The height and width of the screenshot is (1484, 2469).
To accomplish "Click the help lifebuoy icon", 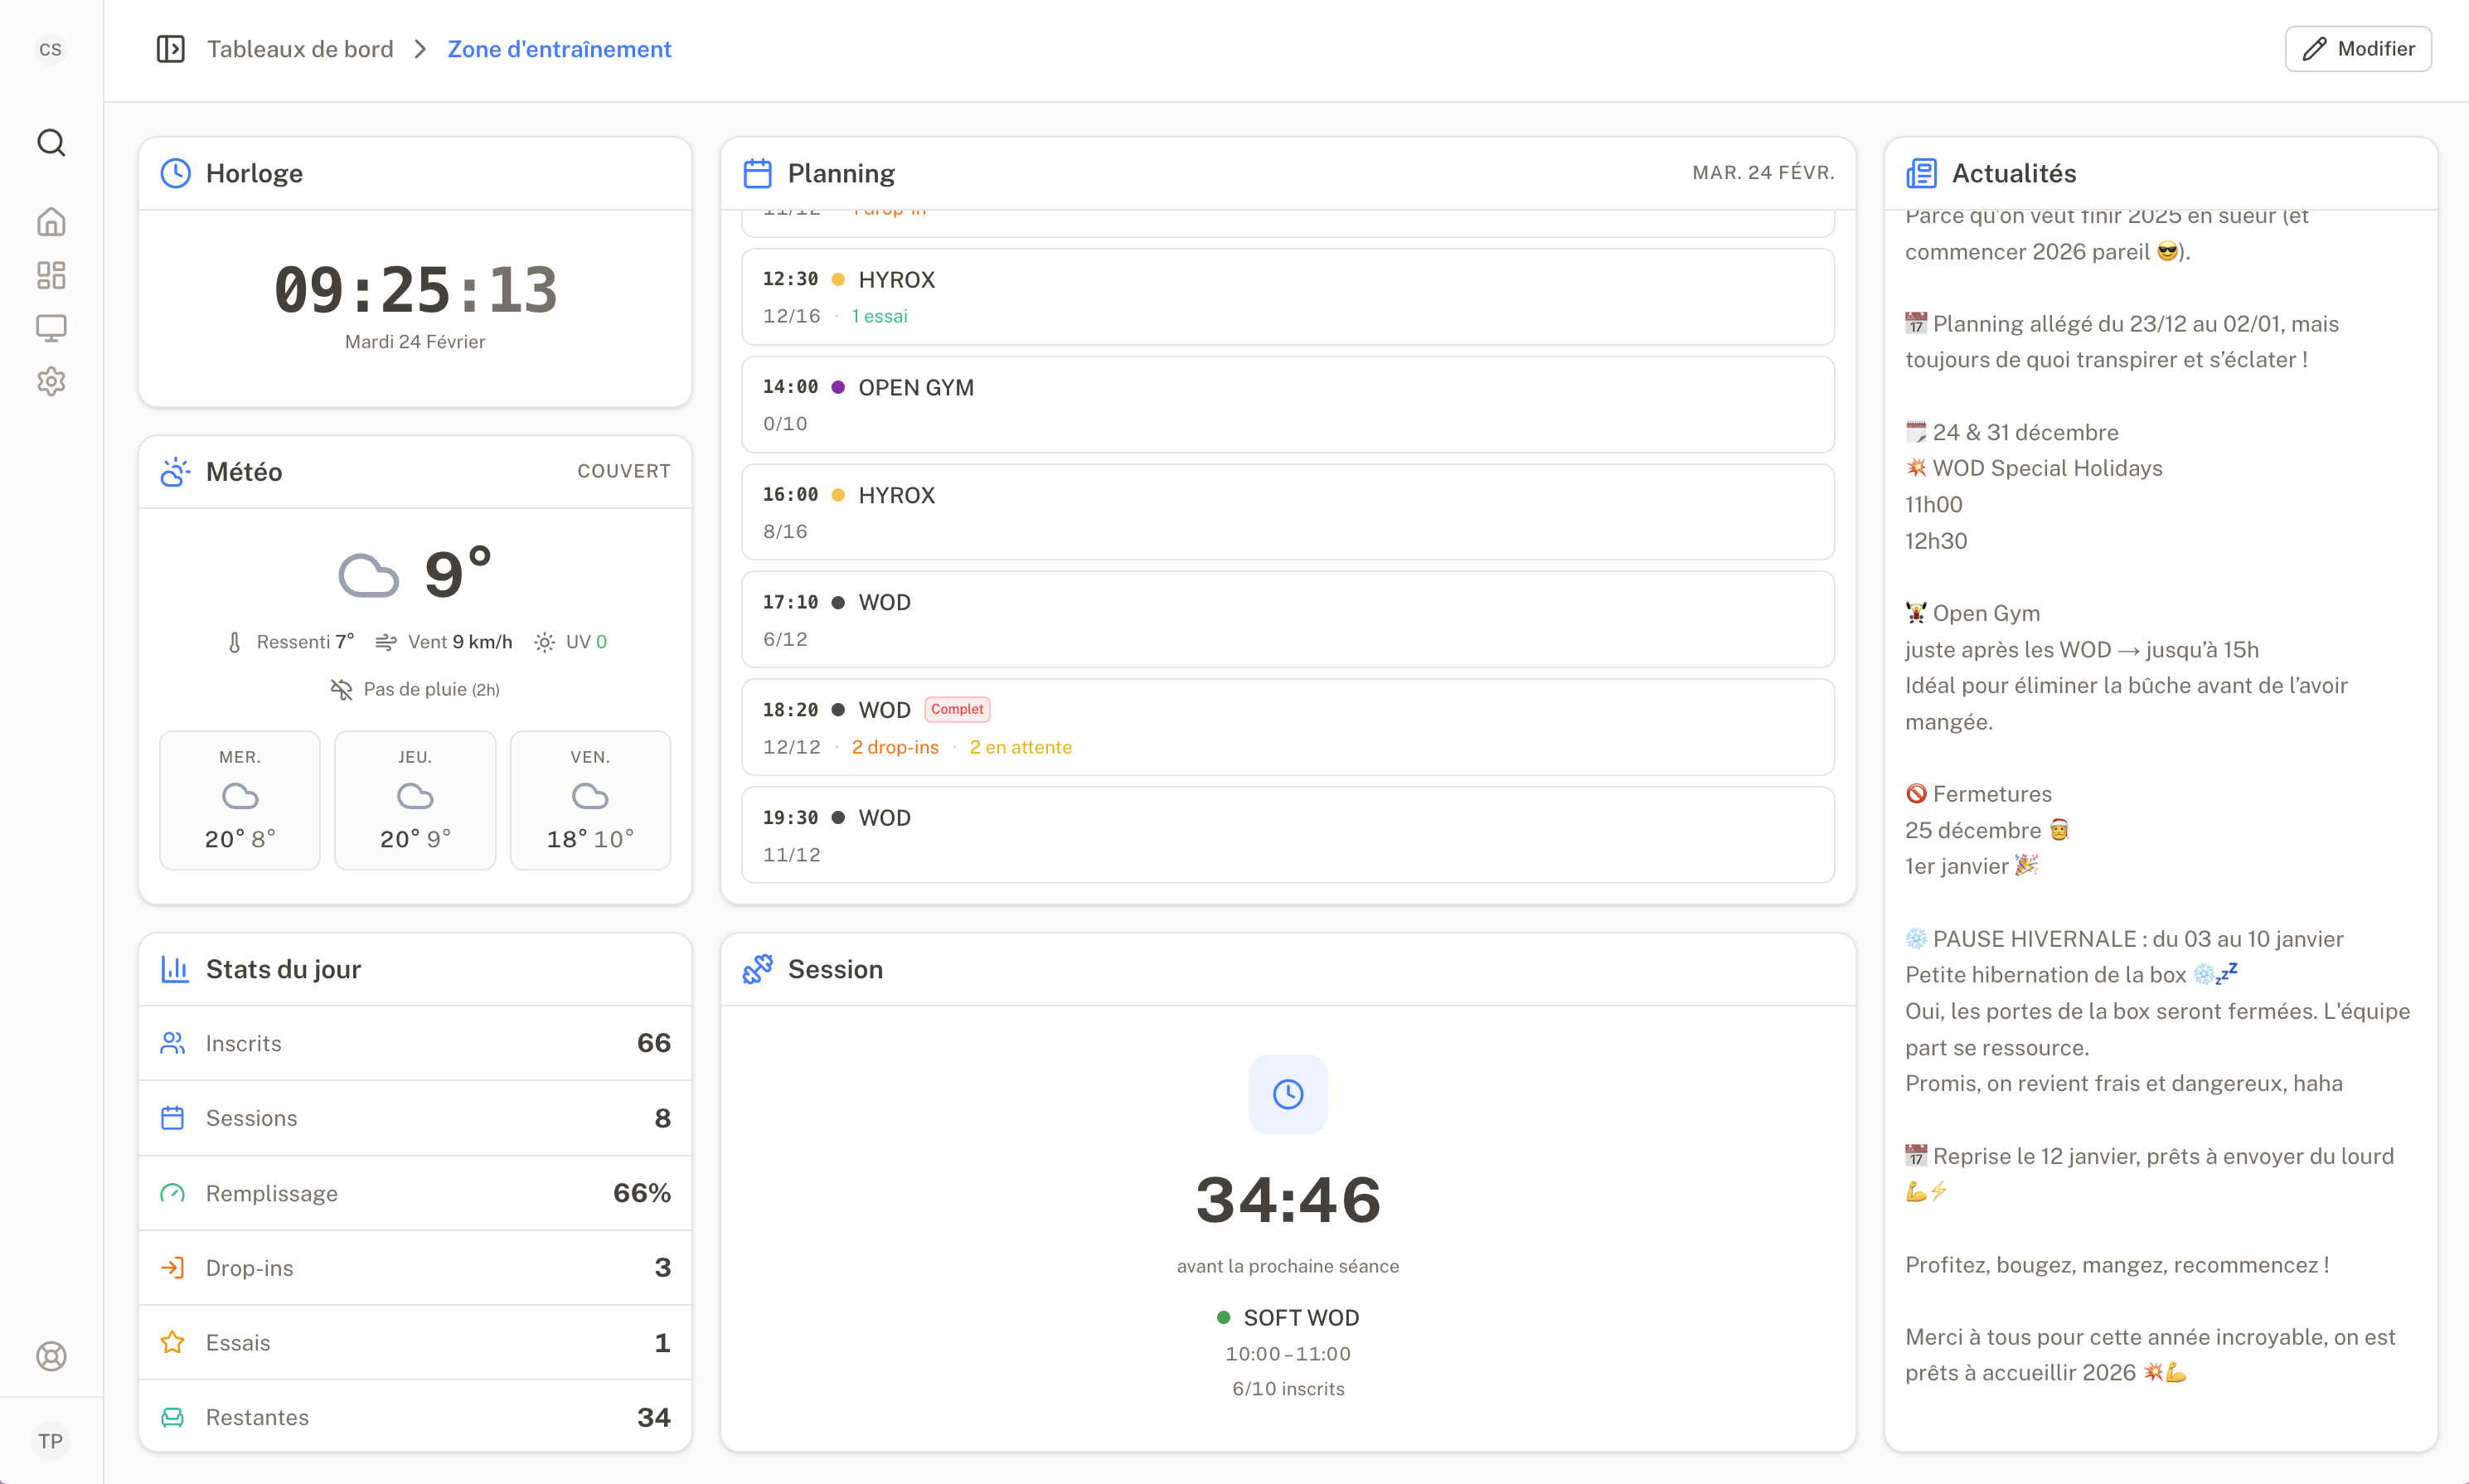I will pos(51,1356).
